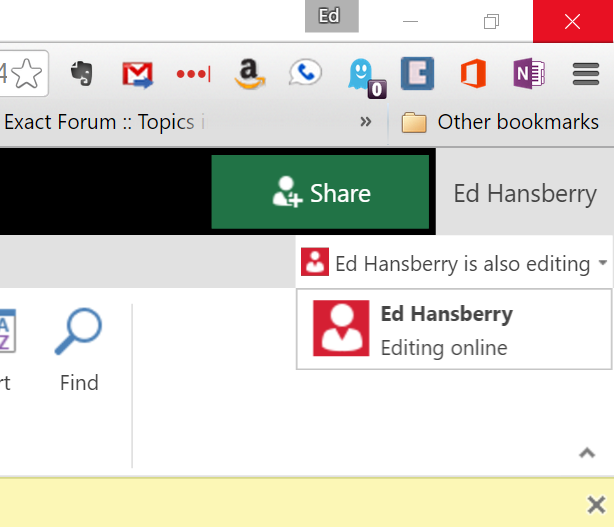Screen dimensions: 614x527
Task: Expand the 'is also editing' dropdown arrow
Action: 603,263
